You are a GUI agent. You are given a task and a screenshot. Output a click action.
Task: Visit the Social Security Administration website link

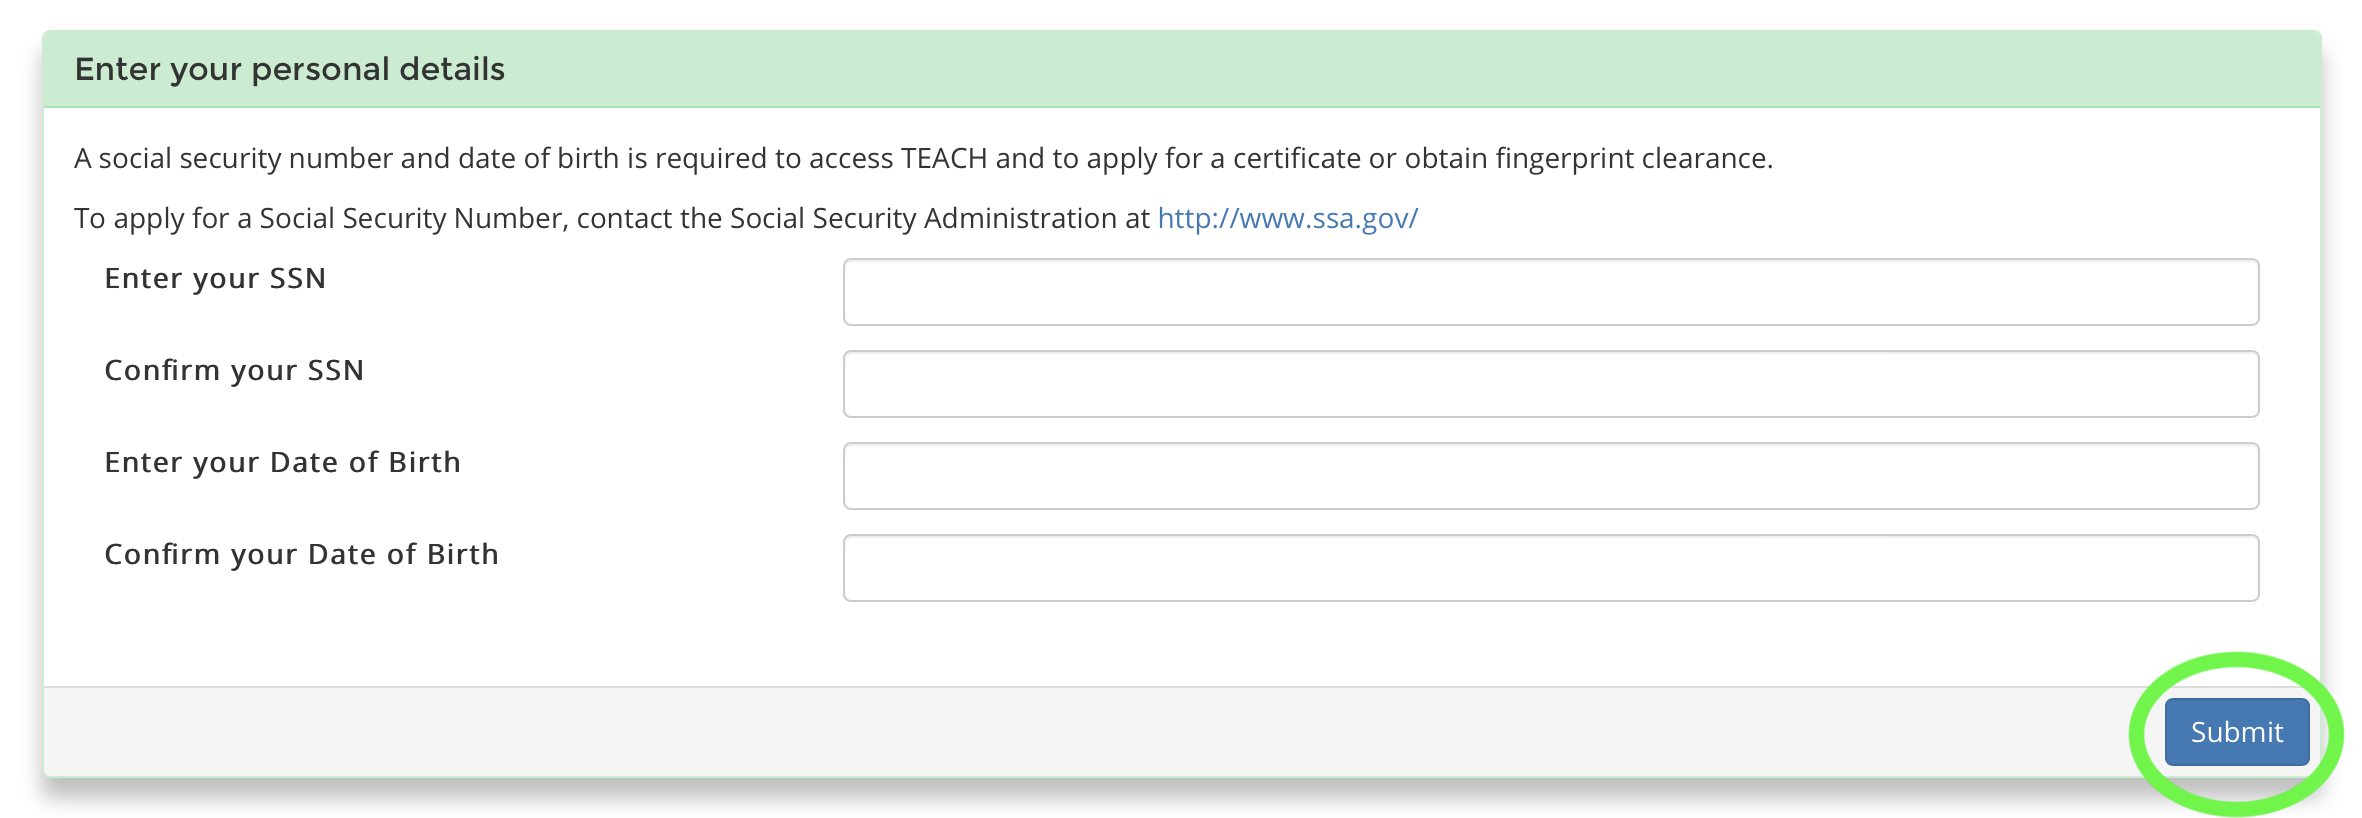[x=1286, y=217]
